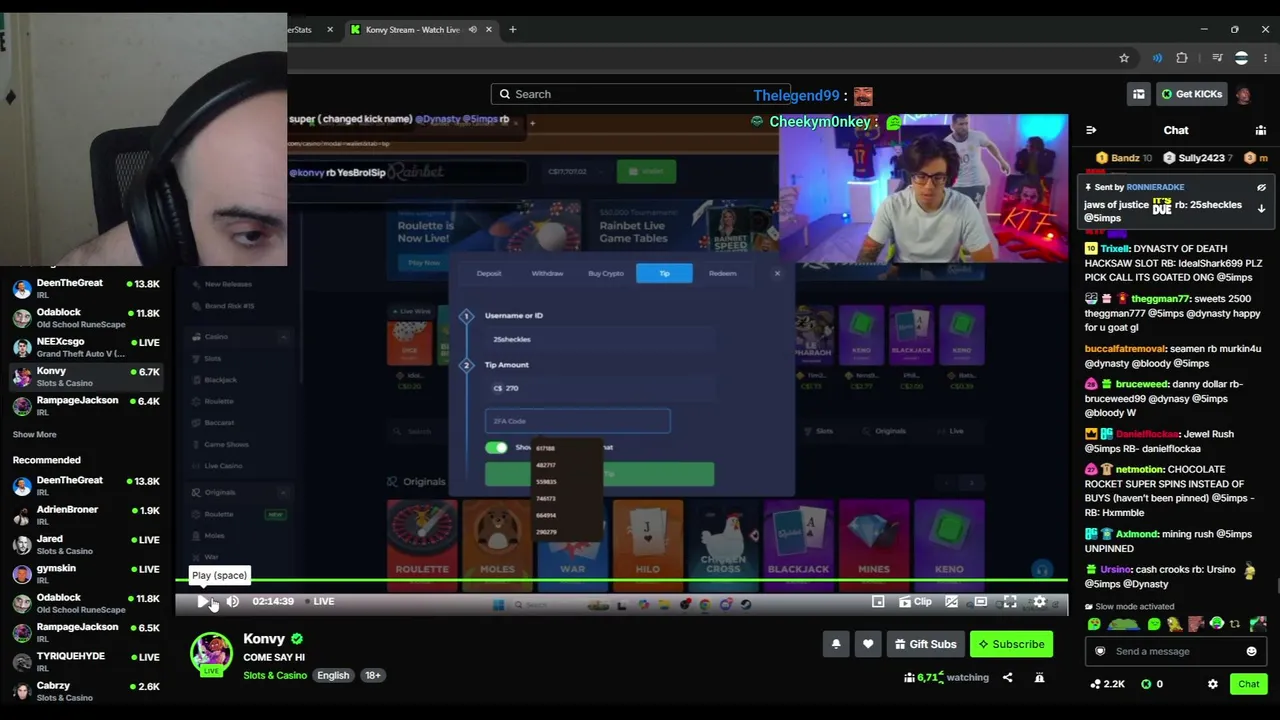
Task: Enter fullscreen mode in the player
Action: [1010, 601]
